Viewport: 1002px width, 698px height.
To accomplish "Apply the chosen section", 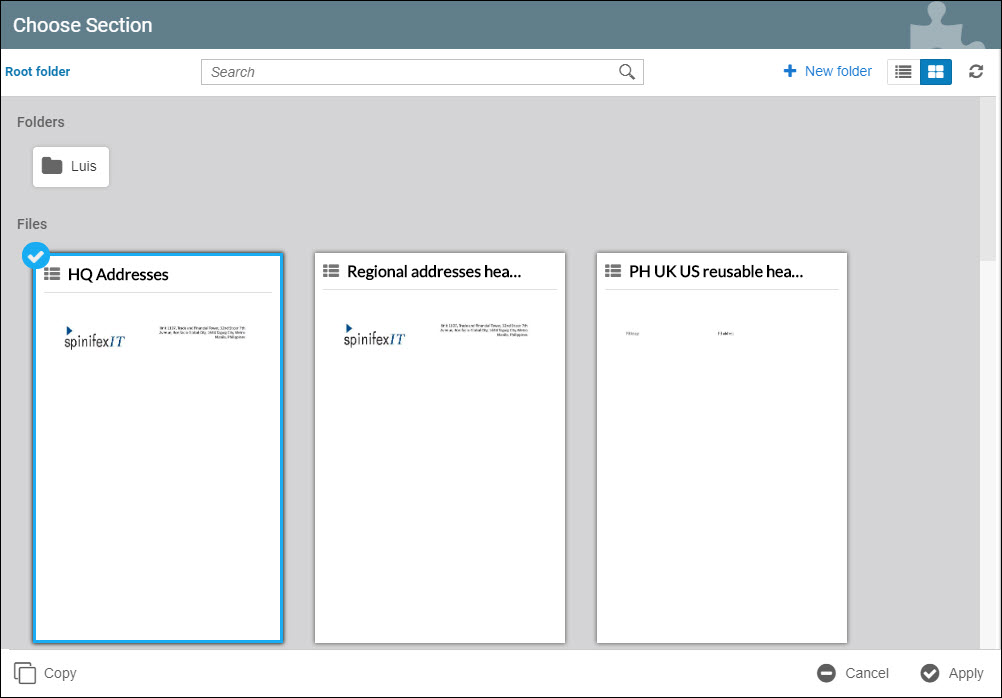I will pos(952,674).
